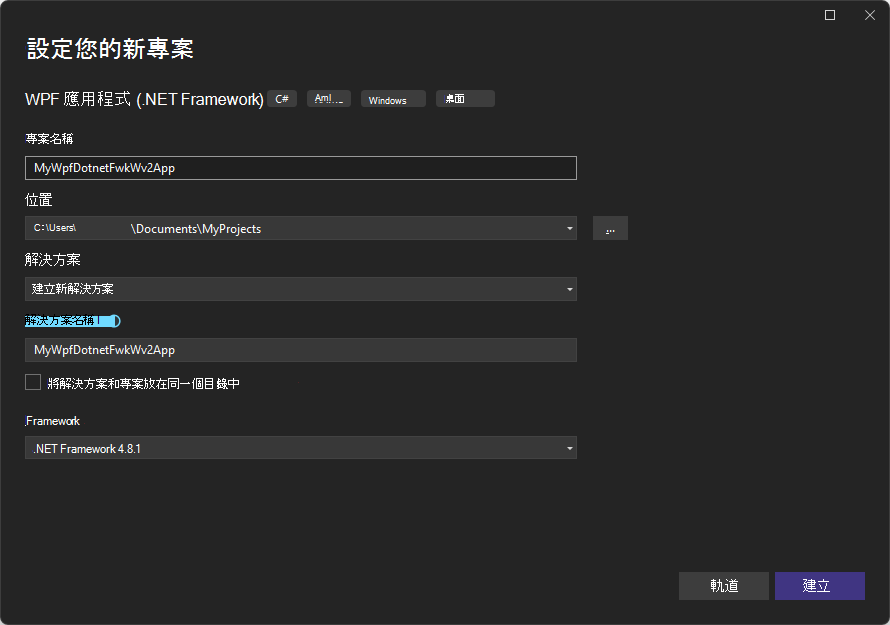The width and height of the screenshot is (890, 625).
Task: Click the 軌道 button
Action: click(723, 586)
